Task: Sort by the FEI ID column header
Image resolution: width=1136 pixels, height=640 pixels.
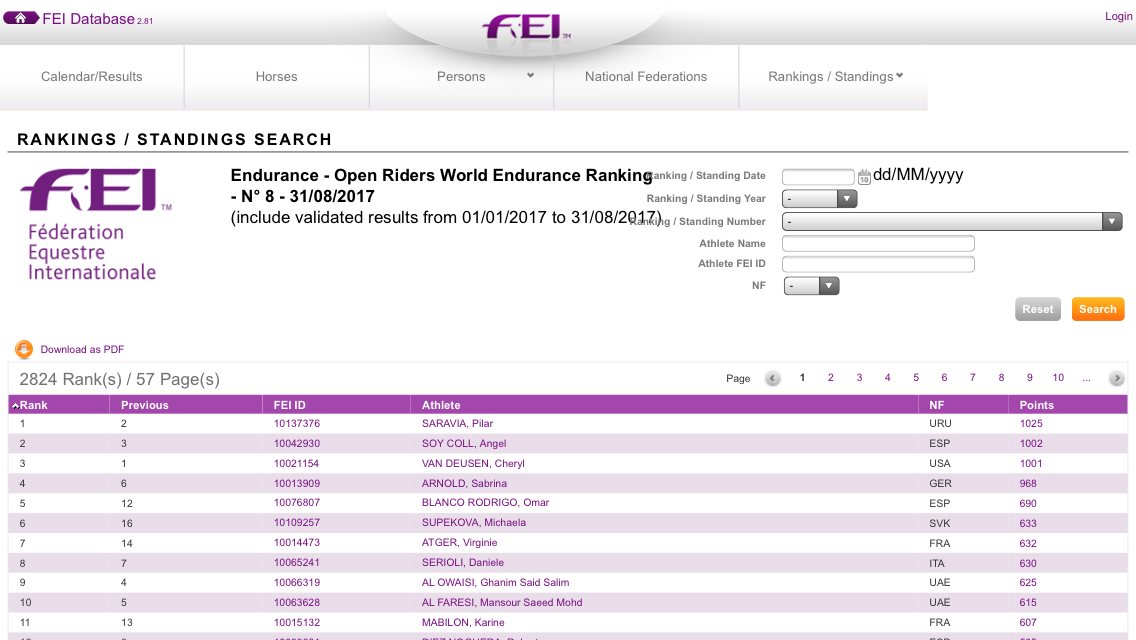Action: click(x=289, y=405)
